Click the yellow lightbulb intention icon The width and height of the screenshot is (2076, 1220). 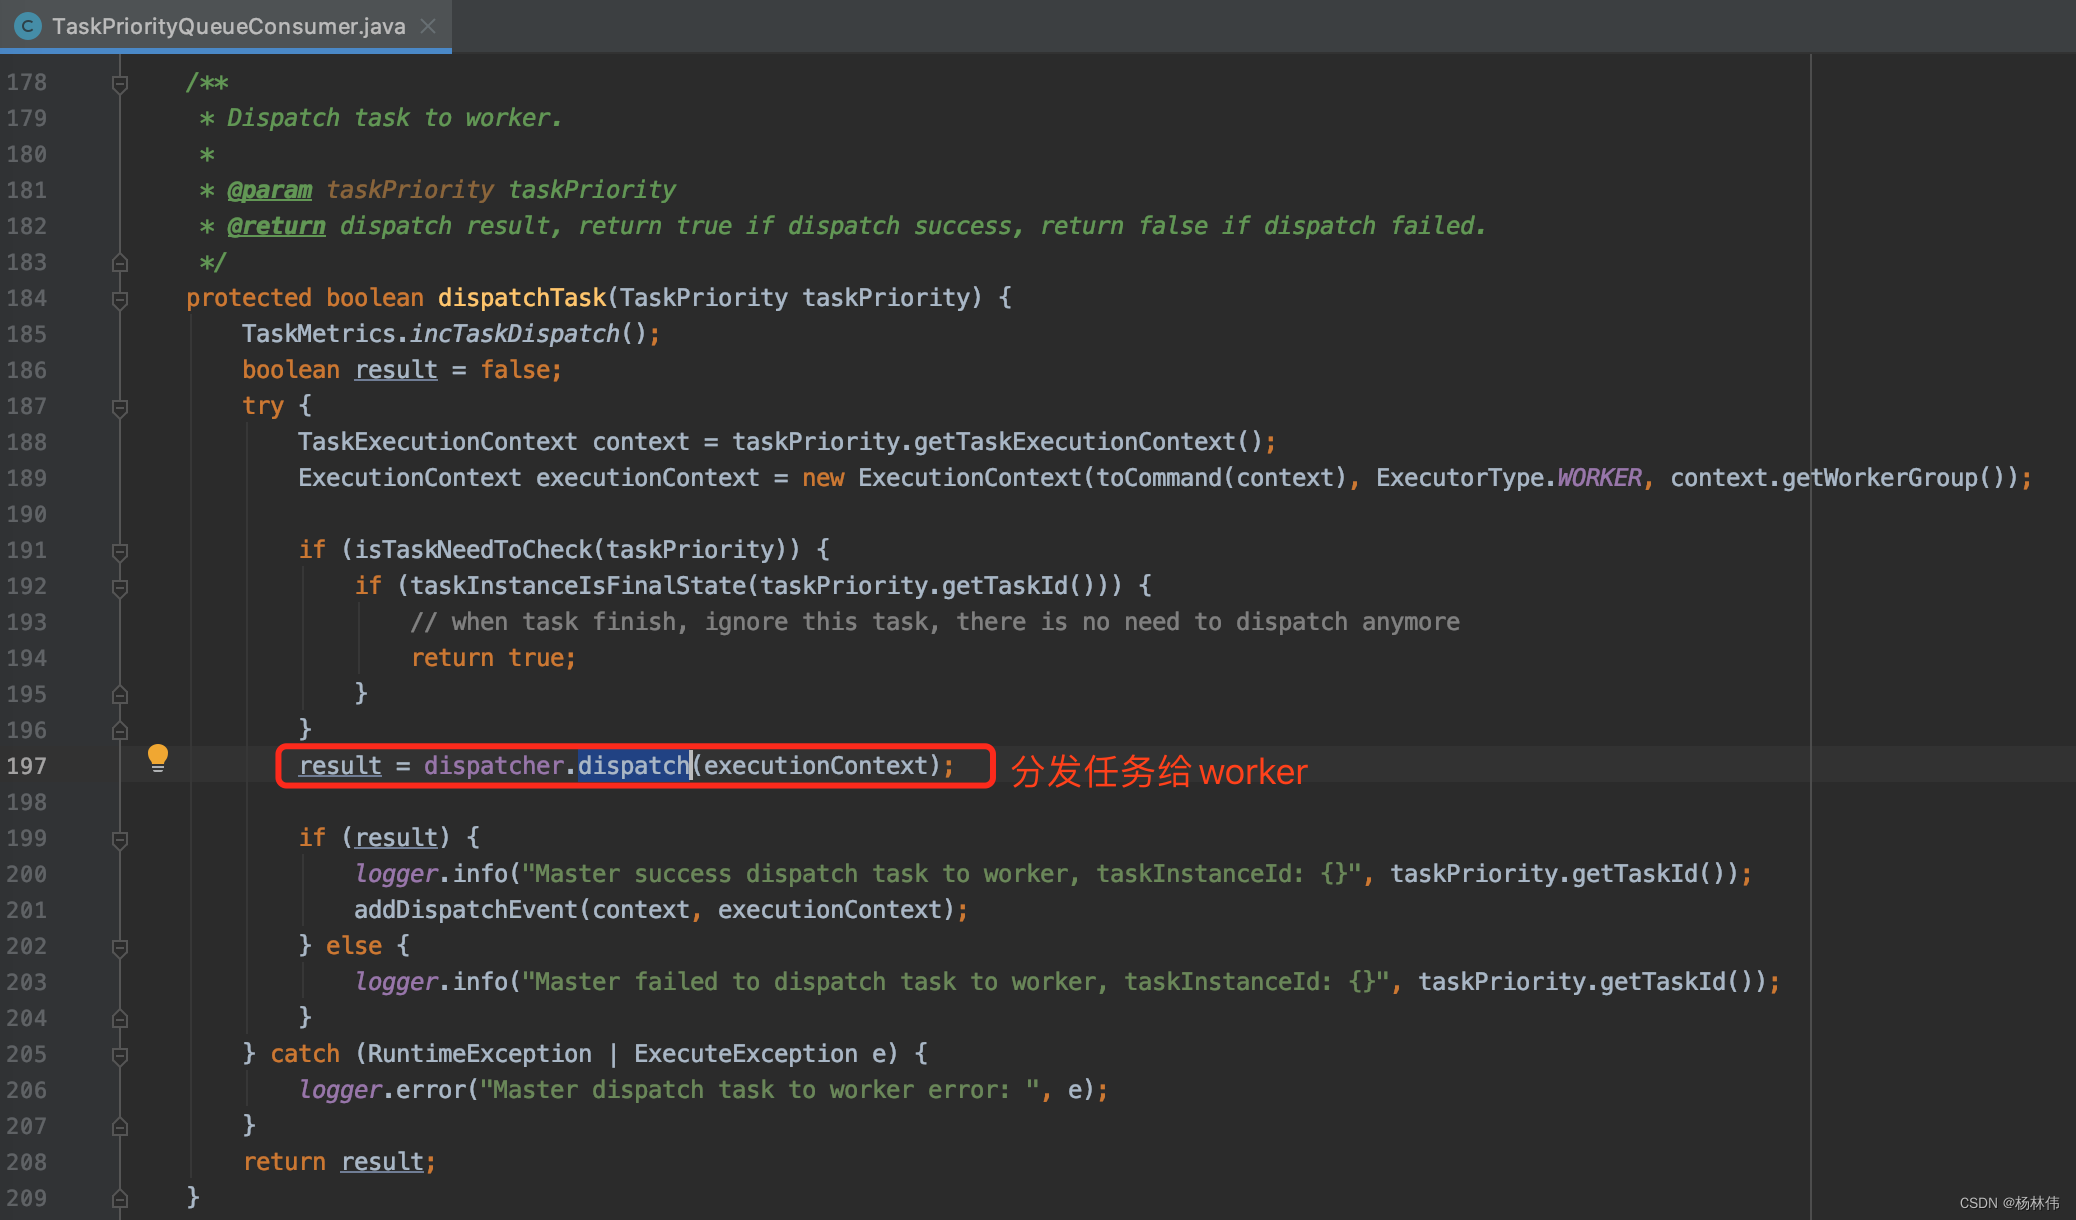158,757
